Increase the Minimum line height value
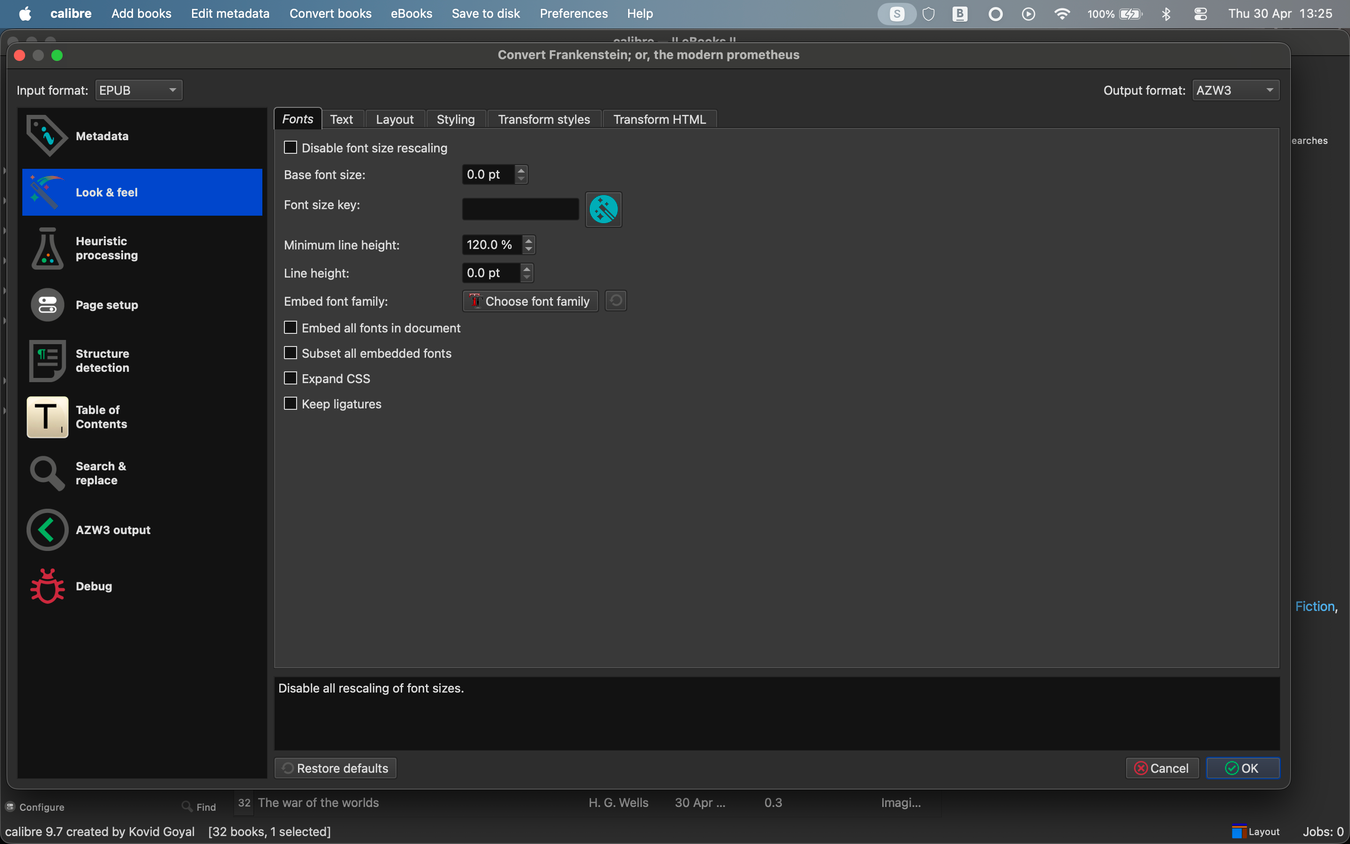The image size is (1350, 844). tap(529, 240)
